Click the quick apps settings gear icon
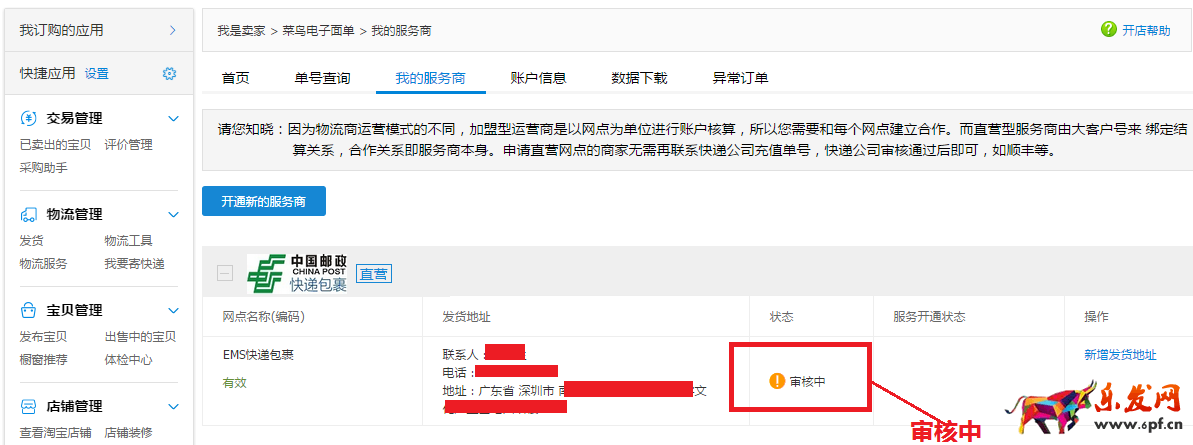The width and height of the screenshot is (1193, 445). pyautogui.click(x=169, y=74)
